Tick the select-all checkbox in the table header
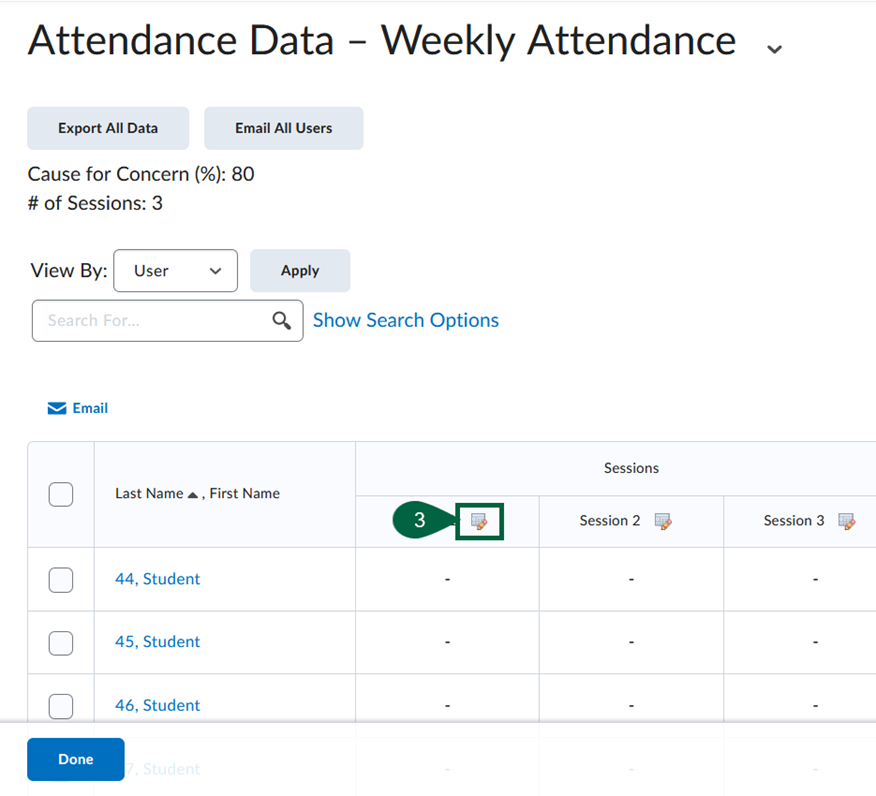The image size is (876, 796). [x=61, y=494]
